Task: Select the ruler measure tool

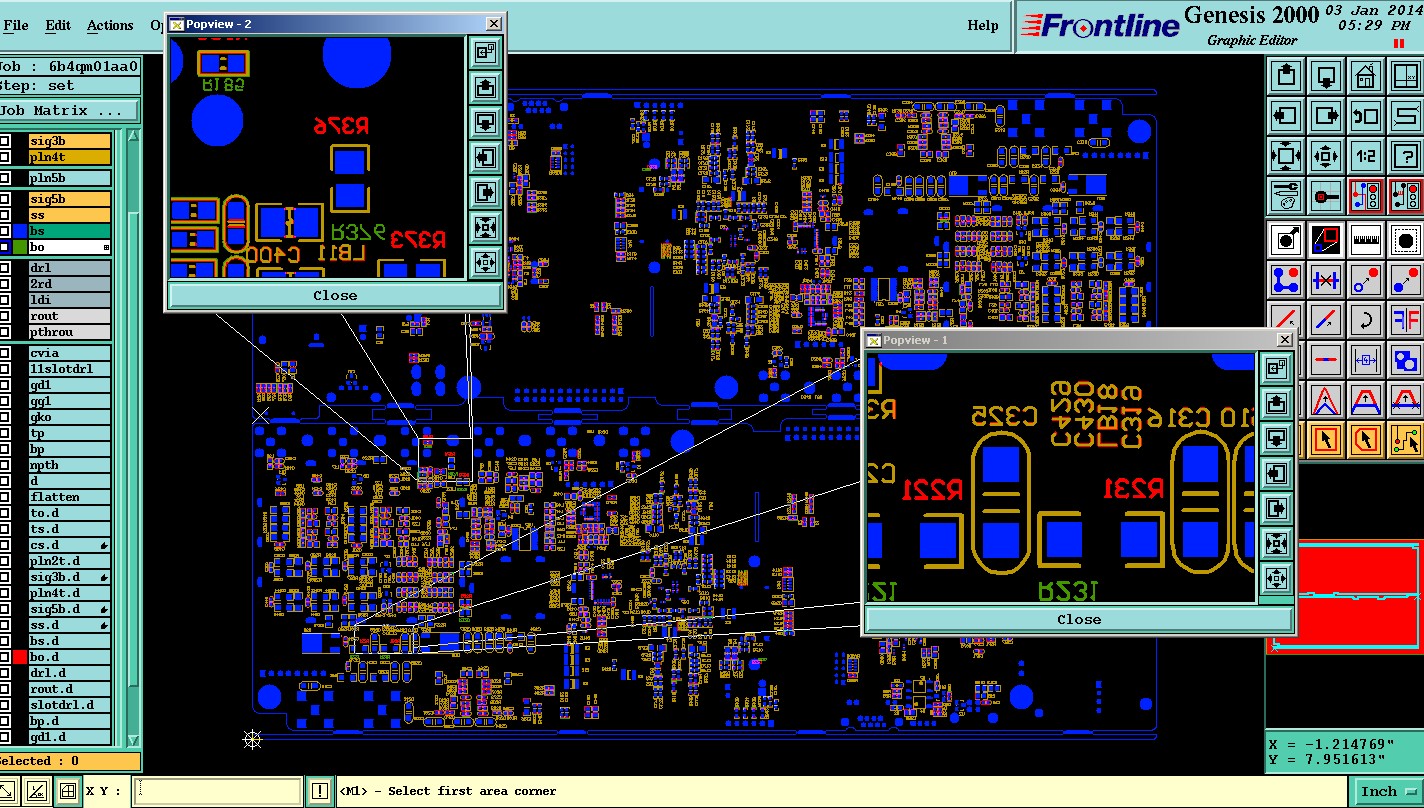Action: [x=1366, y=241]
